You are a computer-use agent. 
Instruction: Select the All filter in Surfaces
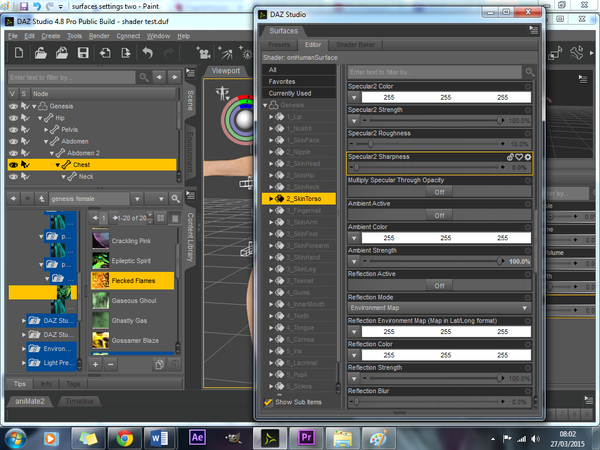299,70
